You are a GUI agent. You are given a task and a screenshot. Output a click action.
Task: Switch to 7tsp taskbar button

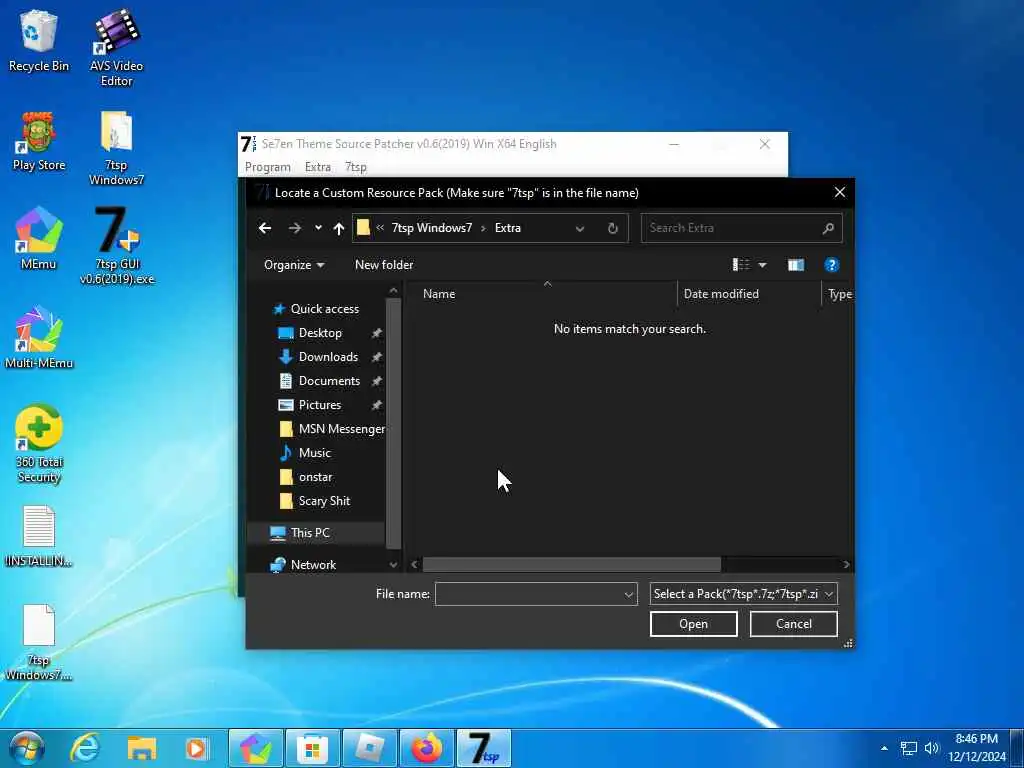click(483, 748)
